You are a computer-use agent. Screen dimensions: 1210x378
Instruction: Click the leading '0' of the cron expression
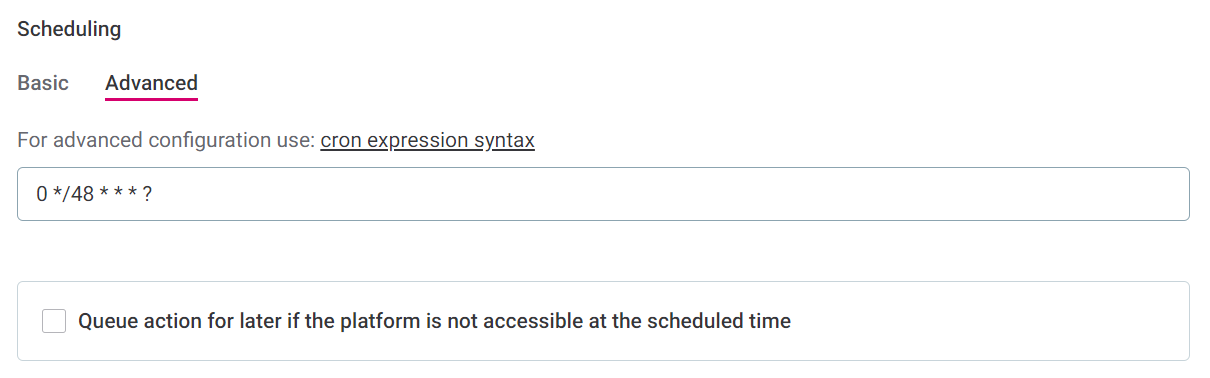pos(42,194)
